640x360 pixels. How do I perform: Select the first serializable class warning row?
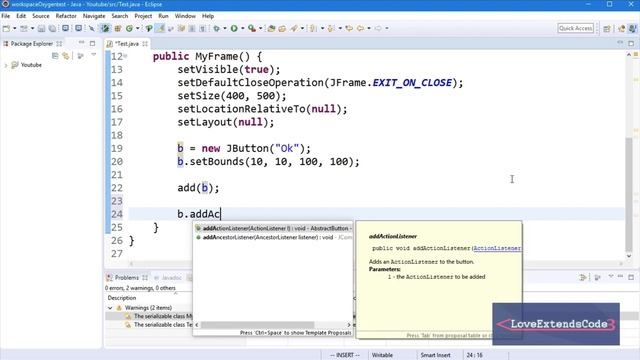[163, 316]
